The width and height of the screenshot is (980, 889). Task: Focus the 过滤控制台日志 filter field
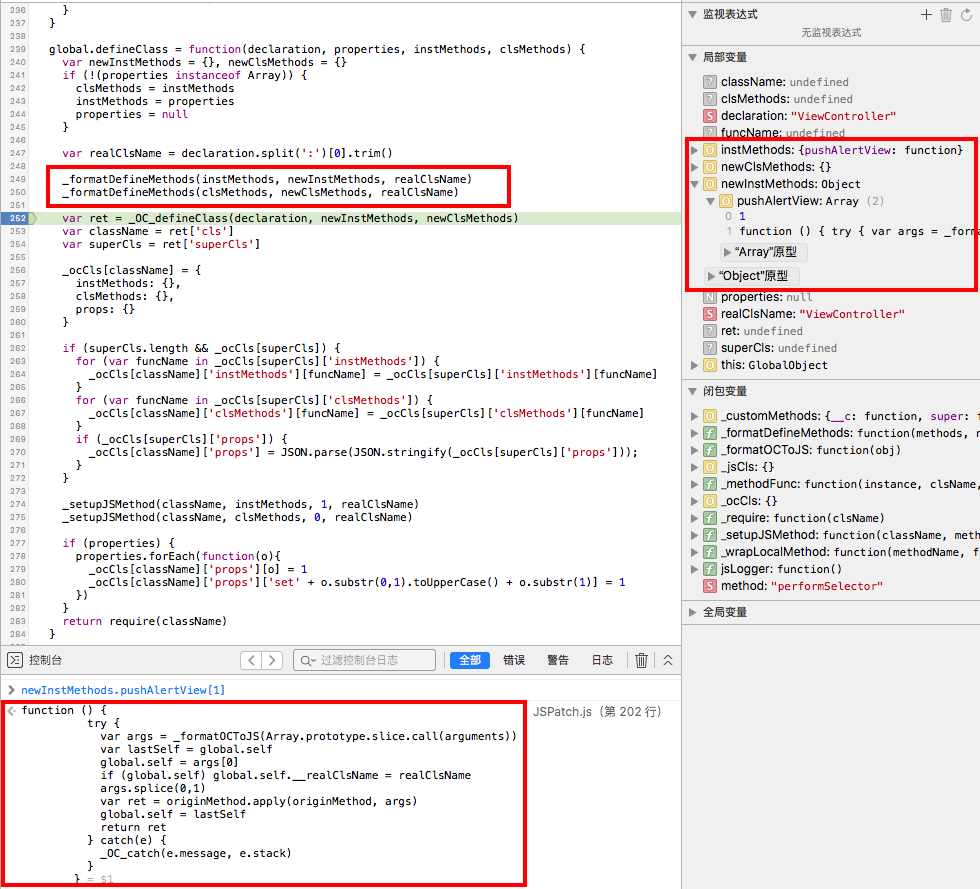pyautogui.click(x=364, y=660)
